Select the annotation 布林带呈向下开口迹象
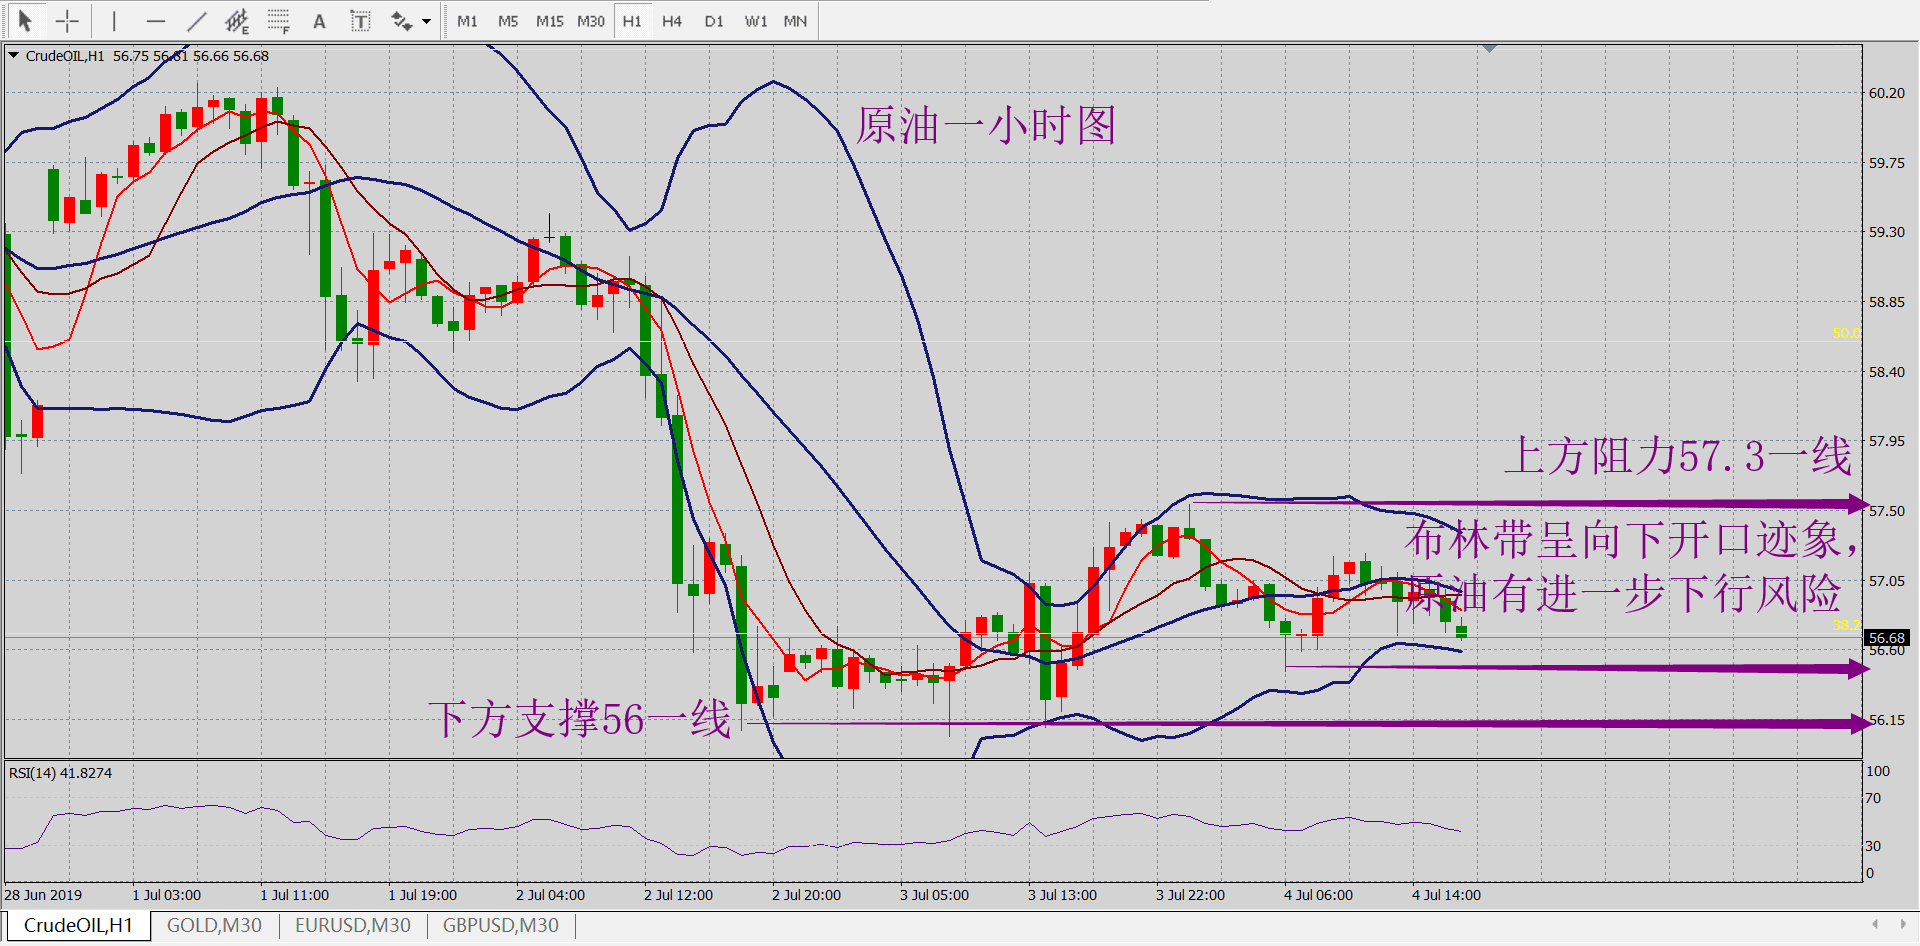This screenshot has height=946, width=1920. click(1630, 540)
